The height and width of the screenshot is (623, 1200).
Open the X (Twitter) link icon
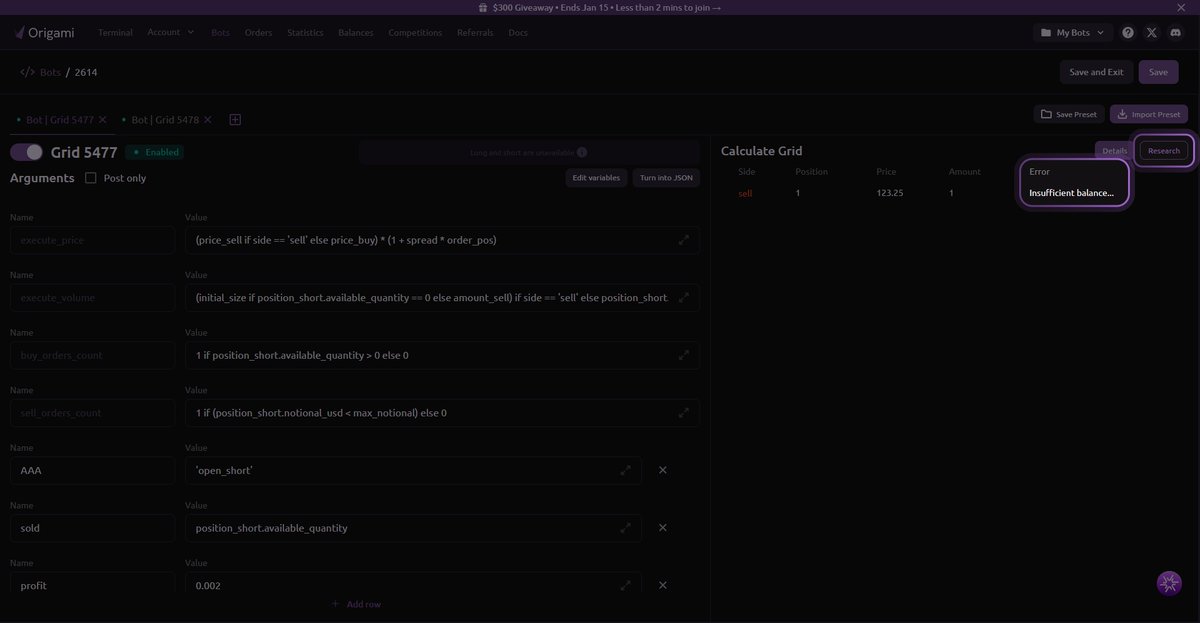coord(1152,32)
